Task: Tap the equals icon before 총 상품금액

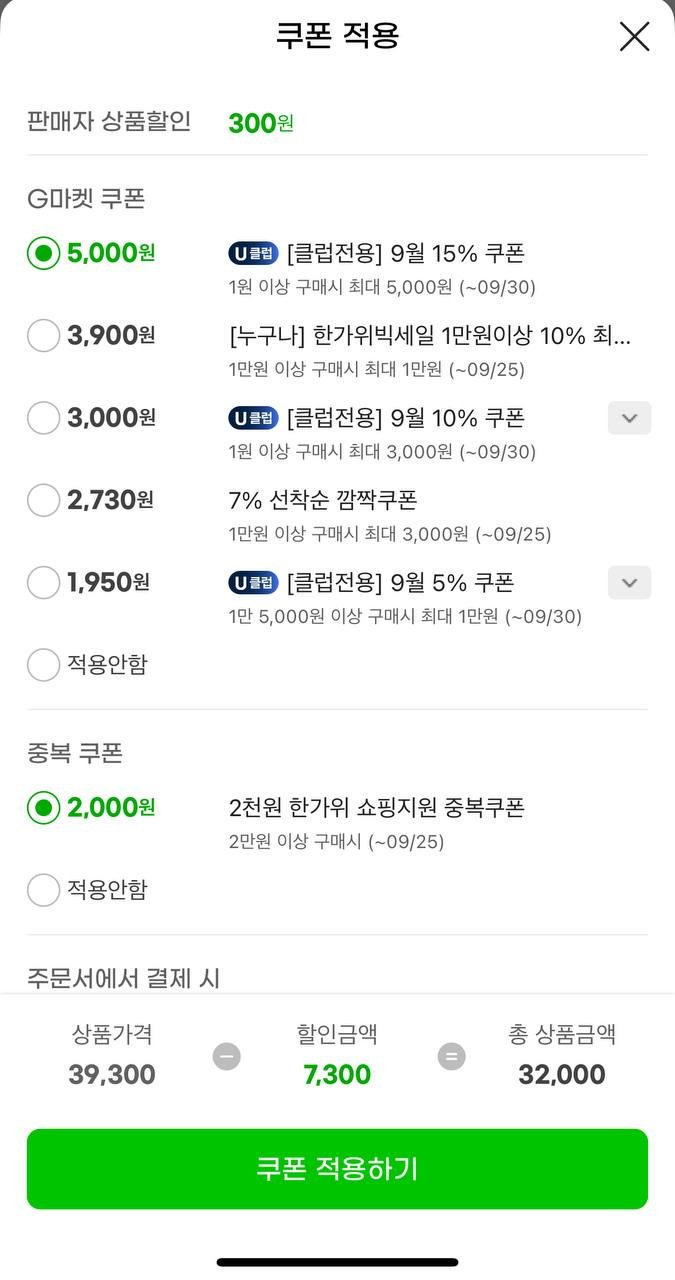Action: (x=452, y=1056)
